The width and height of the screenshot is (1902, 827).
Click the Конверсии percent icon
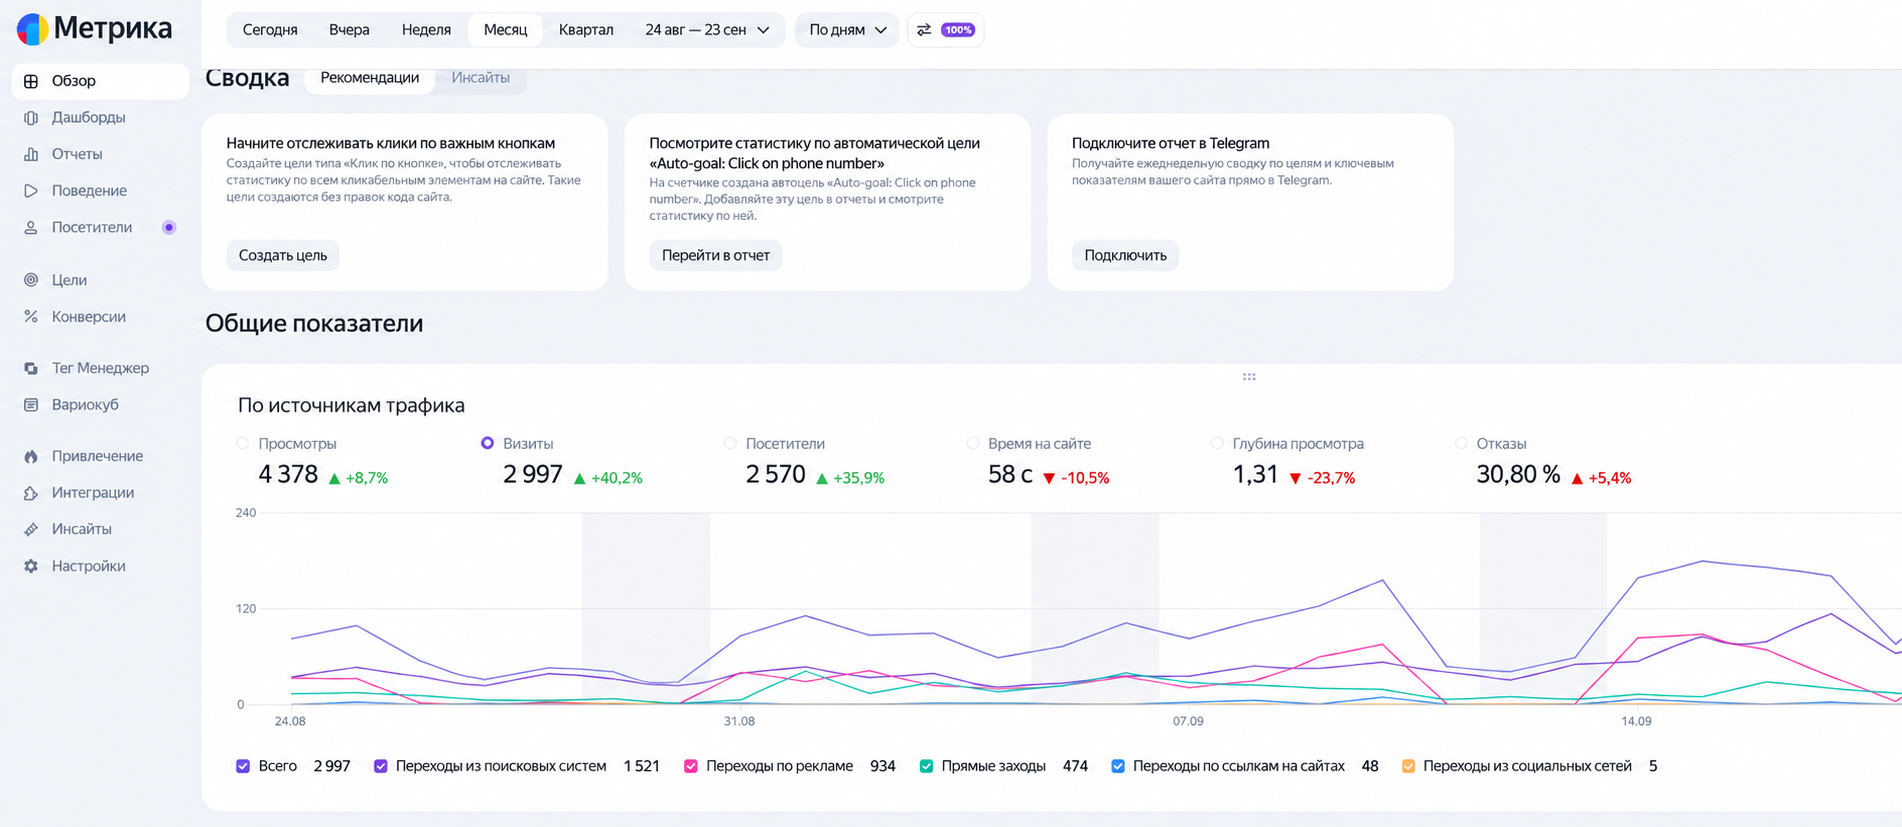[x=31, y=317]
